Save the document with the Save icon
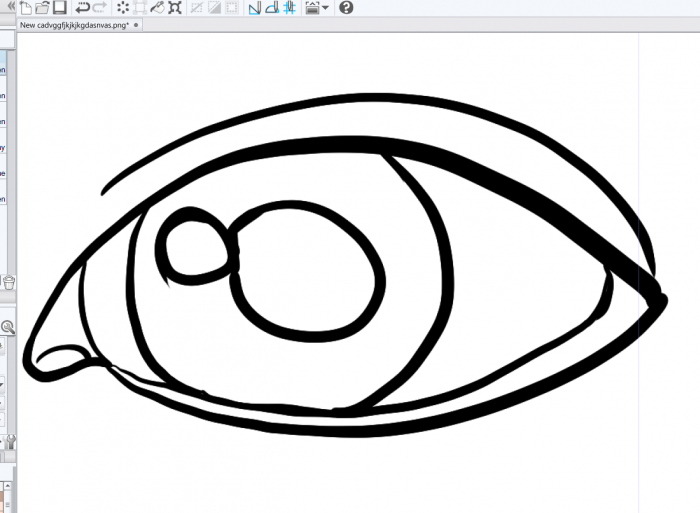 59,8
